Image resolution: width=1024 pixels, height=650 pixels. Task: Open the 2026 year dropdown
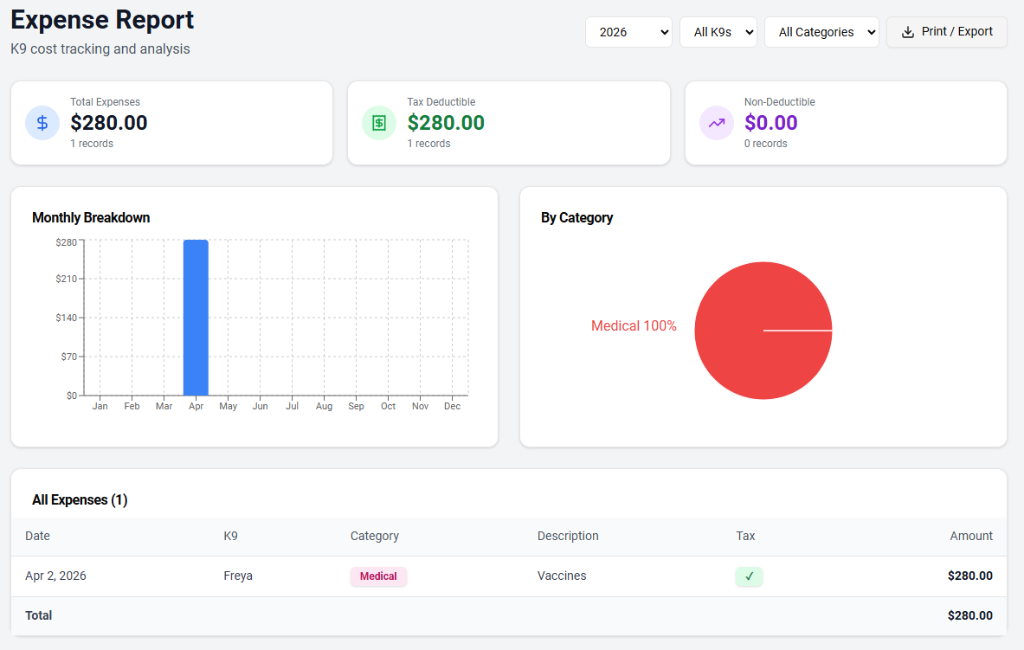(x=628, y=32)
